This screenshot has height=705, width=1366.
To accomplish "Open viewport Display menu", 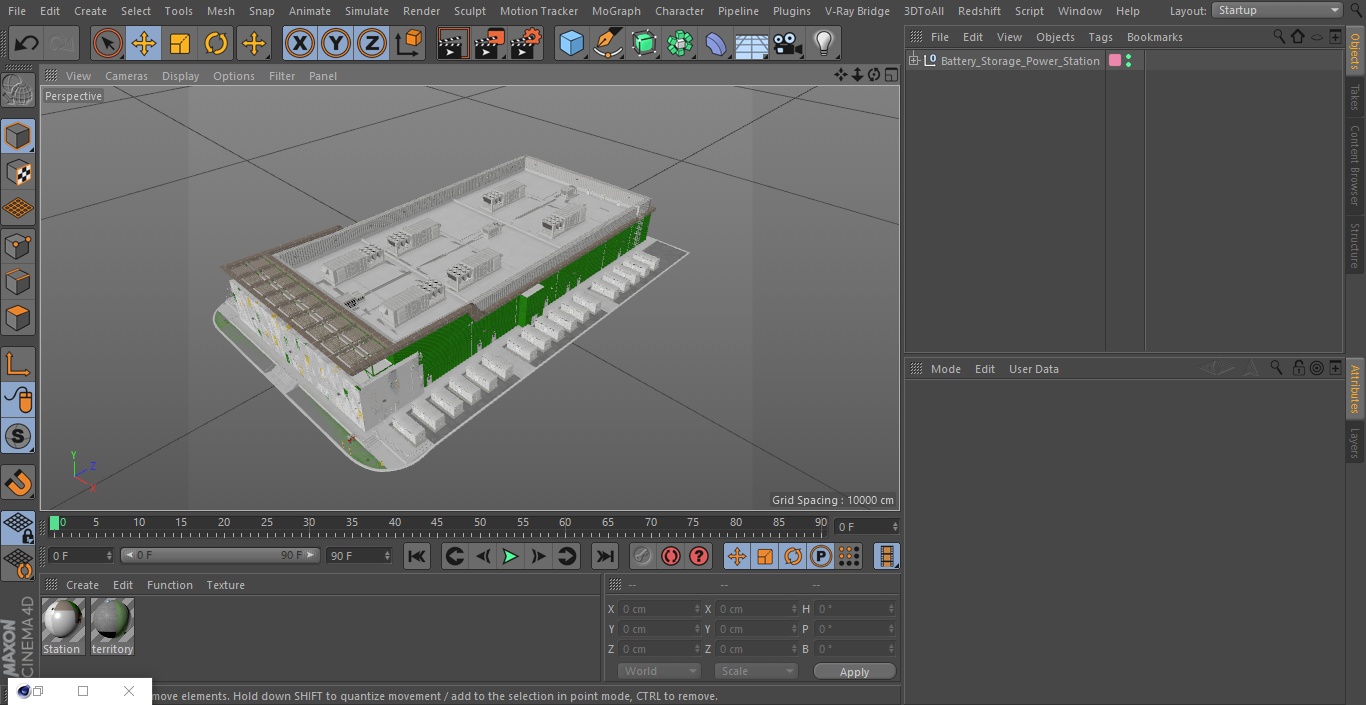I will [180, 76].
